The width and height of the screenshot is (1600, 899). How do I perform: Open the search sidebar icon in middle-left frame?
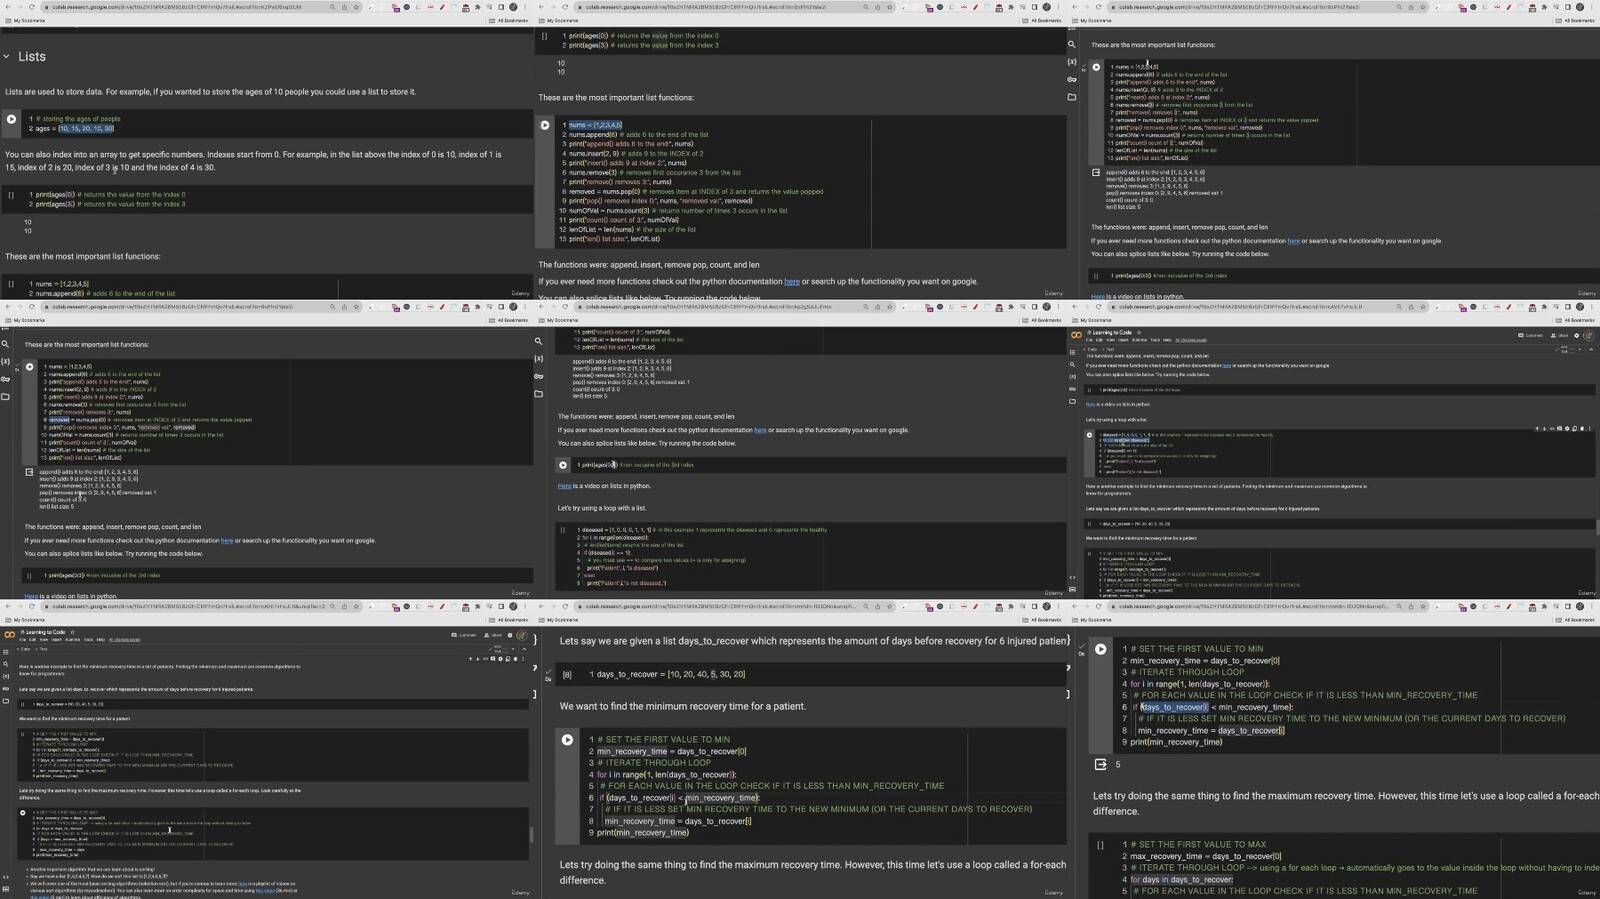tap(5, 343)
